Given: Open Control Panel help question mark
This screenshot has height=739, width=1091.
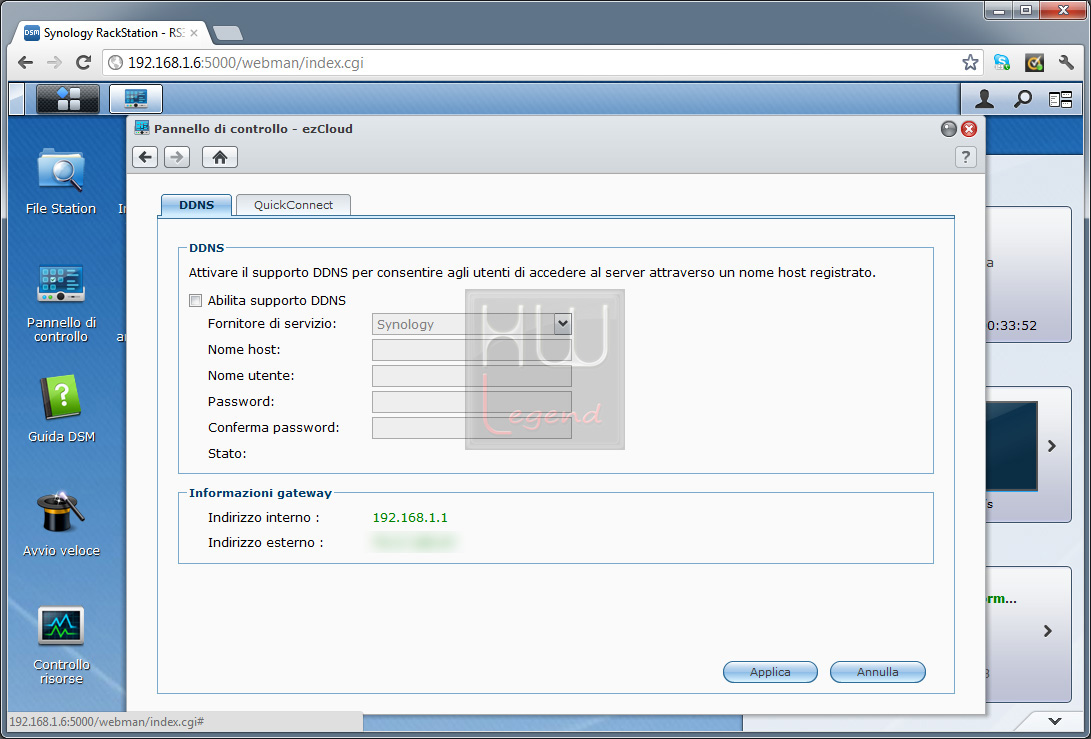Looking at the screenshot, I should click(965, 157).
